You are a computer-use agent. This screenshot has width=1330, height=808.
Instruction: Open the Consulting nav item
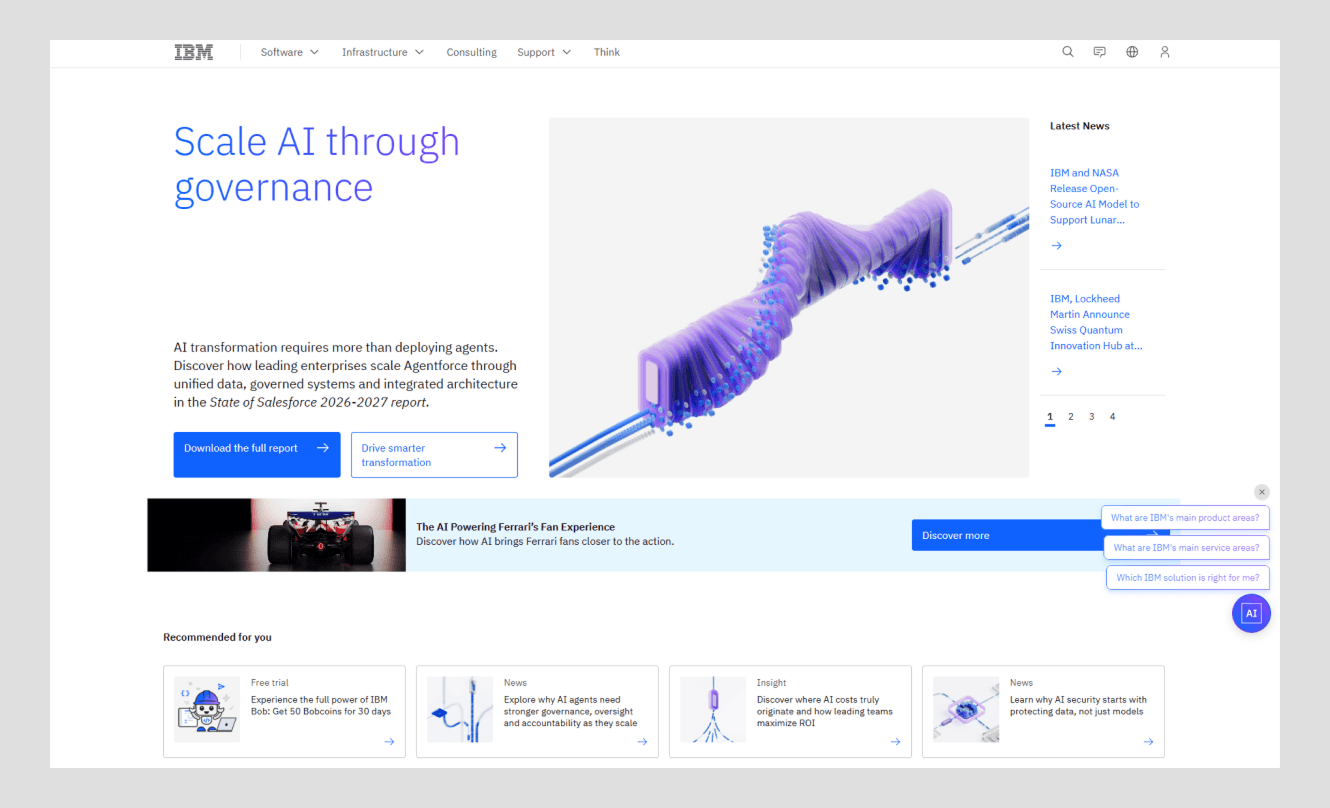(471, 52)
